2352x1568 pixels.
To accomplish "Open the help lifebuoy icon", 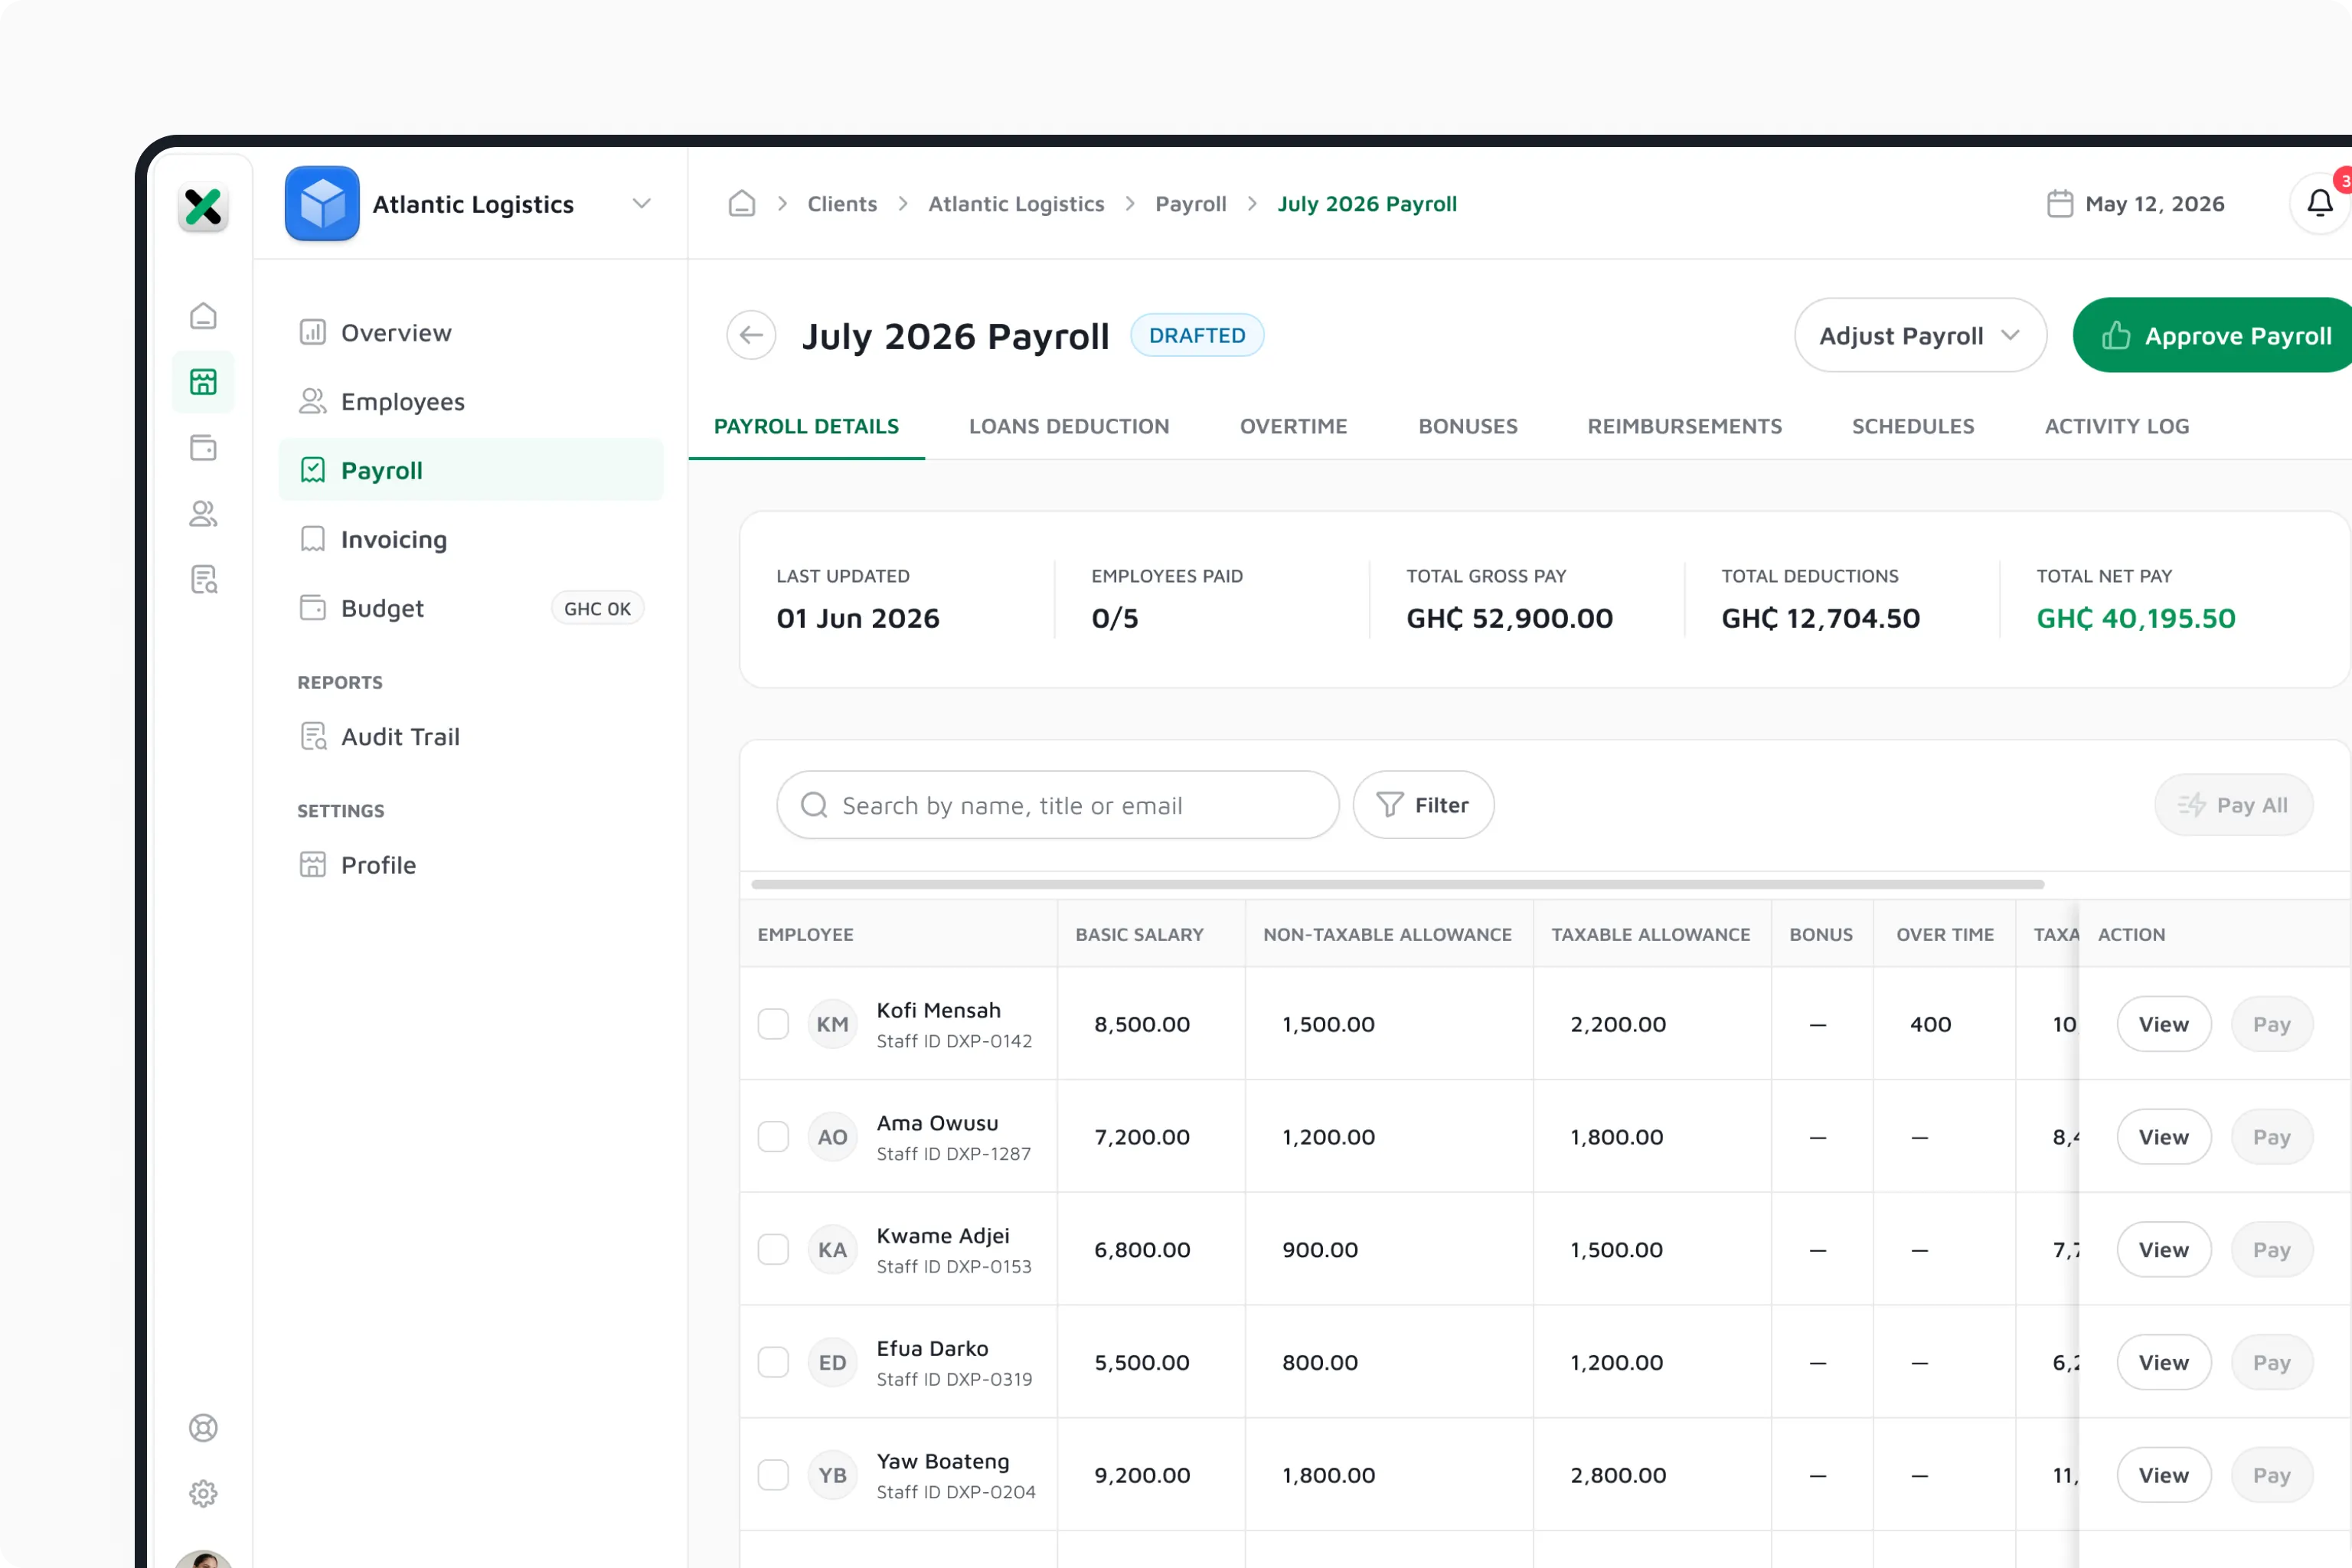I will [x=203, y=1427].
